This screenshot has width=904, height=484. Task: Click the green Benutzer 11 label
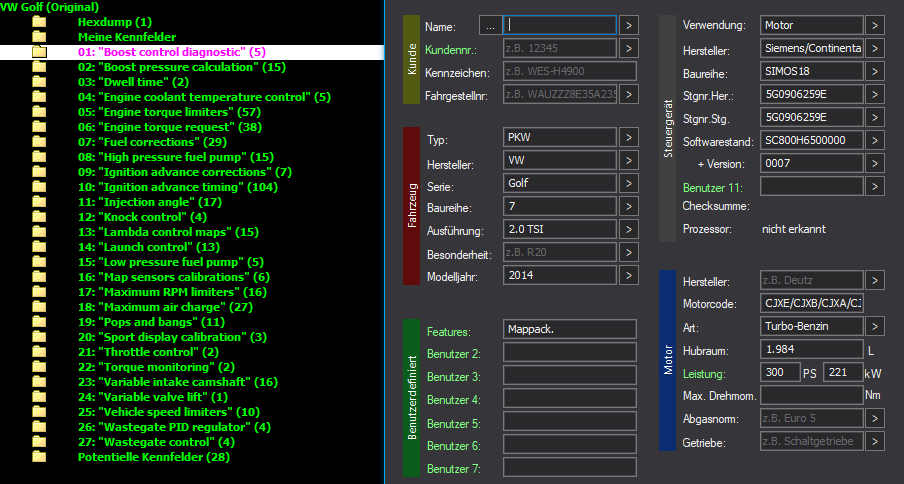pos(713,188)
